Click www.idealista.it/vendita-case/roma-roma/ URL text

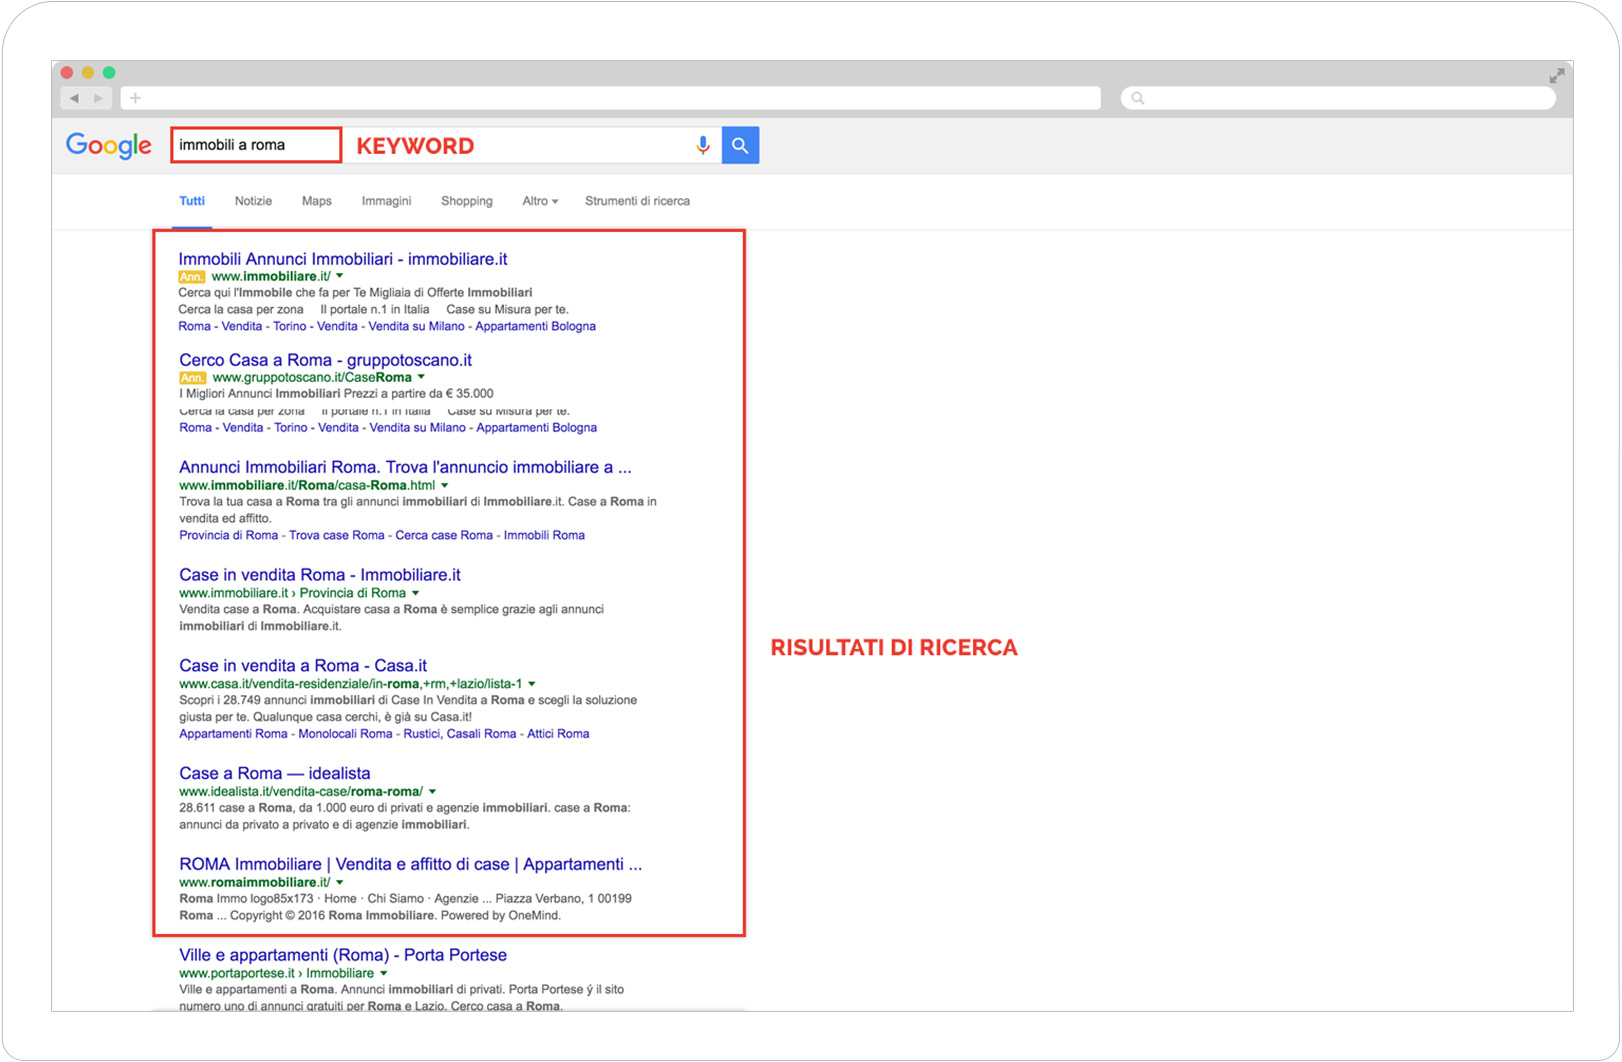301,791
